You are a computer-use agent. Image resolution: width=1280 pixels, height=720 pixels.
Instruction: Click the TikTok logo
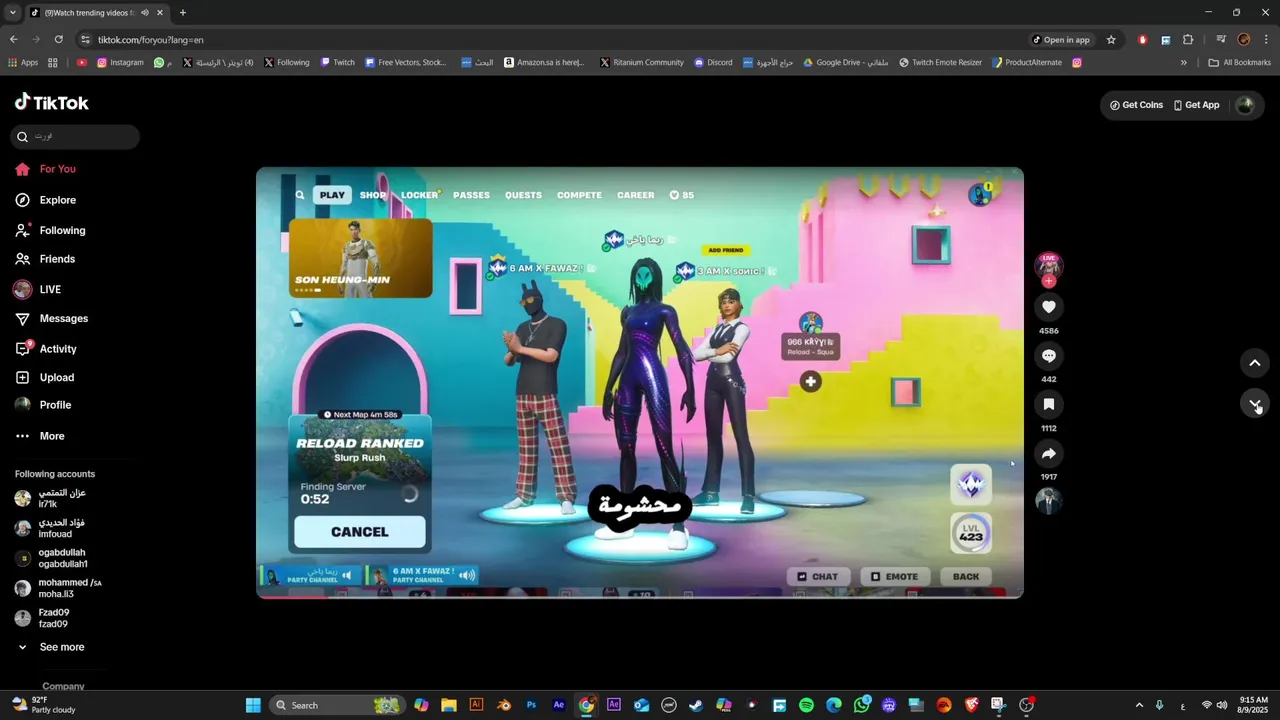click(x=52, y=102)
